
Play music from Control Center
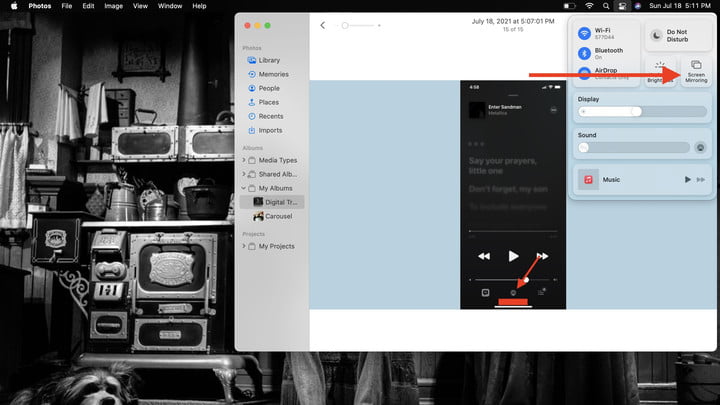[x=687, y=179]
